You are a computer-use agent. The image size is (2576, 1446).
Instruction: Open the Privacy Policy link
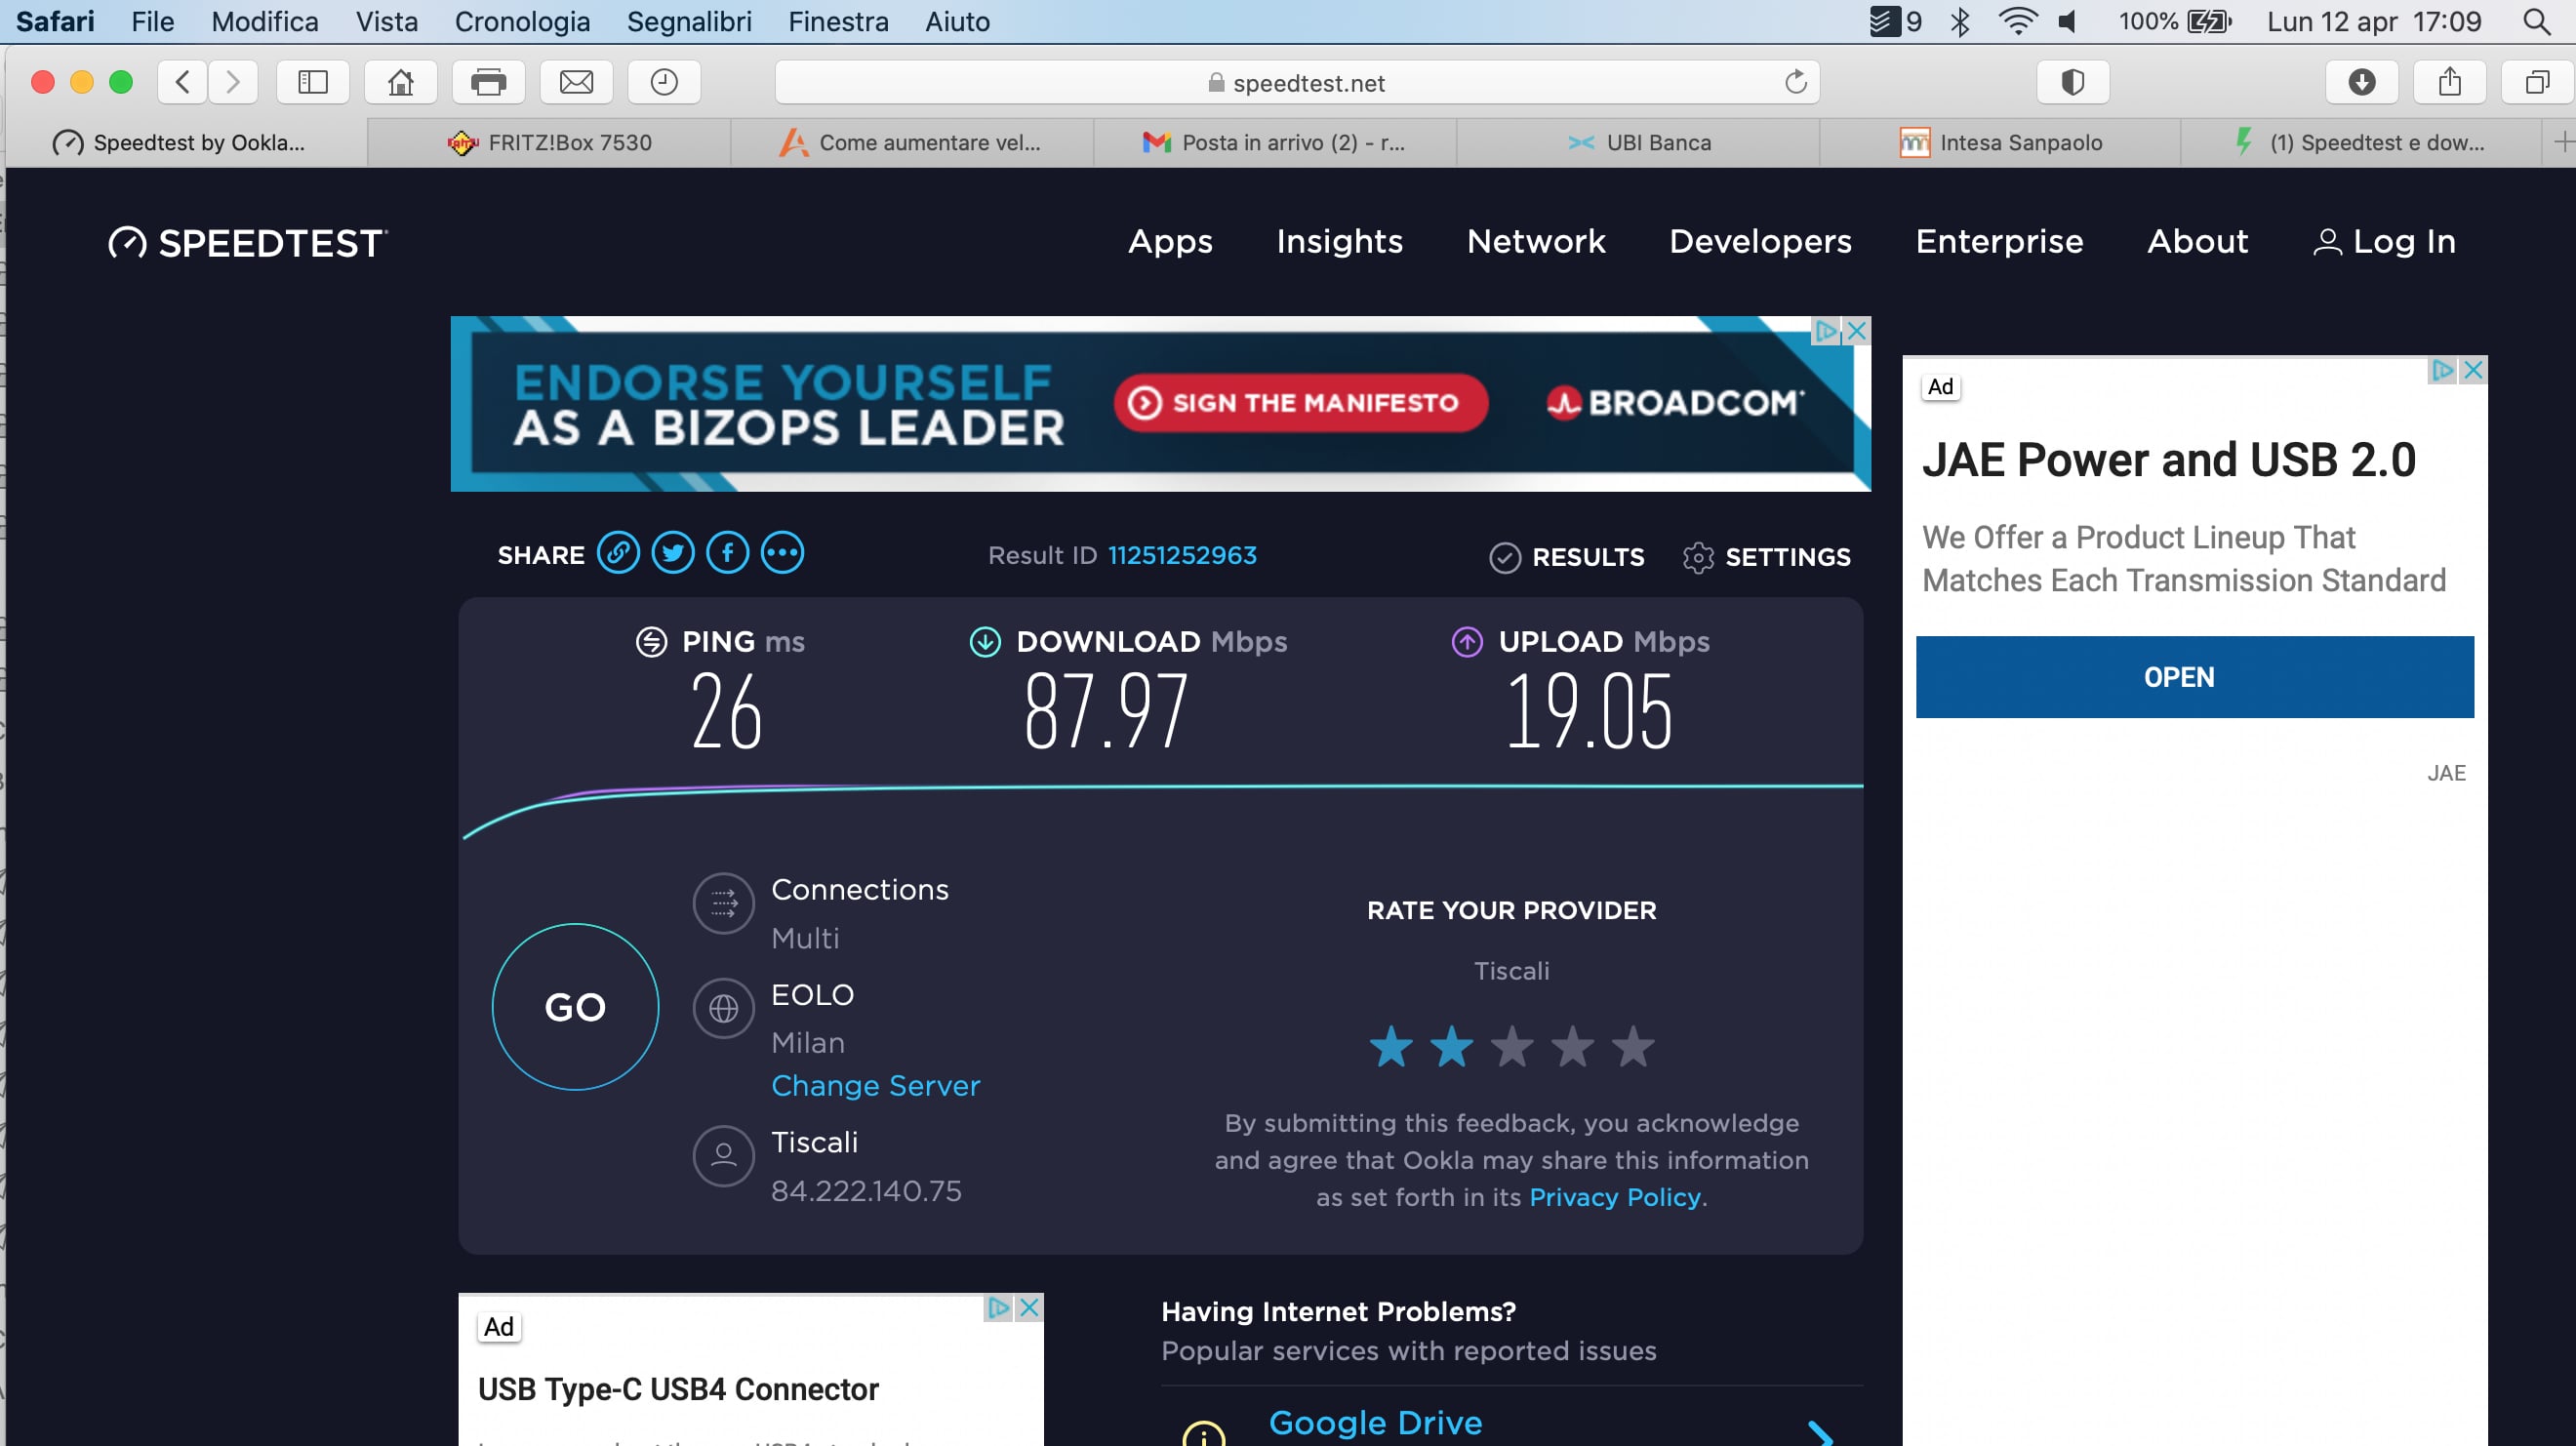(x=1614, y=1197)
